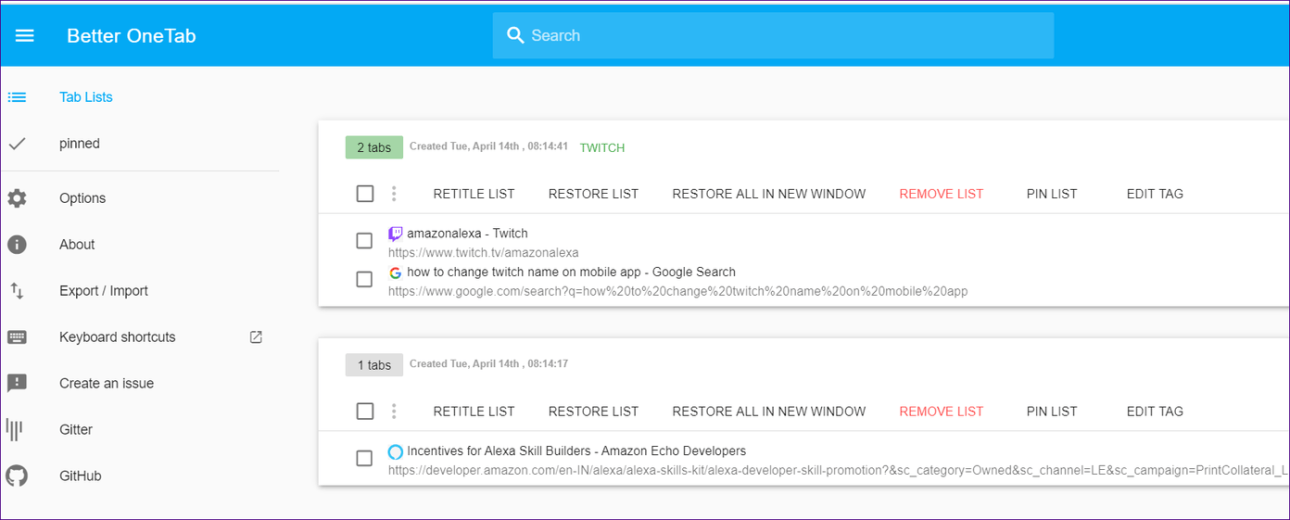Image resolution: width=1290 pixels, height=520 pixels.
Task: Click the Tab Lists icon in sidebar
Action: 17,97
